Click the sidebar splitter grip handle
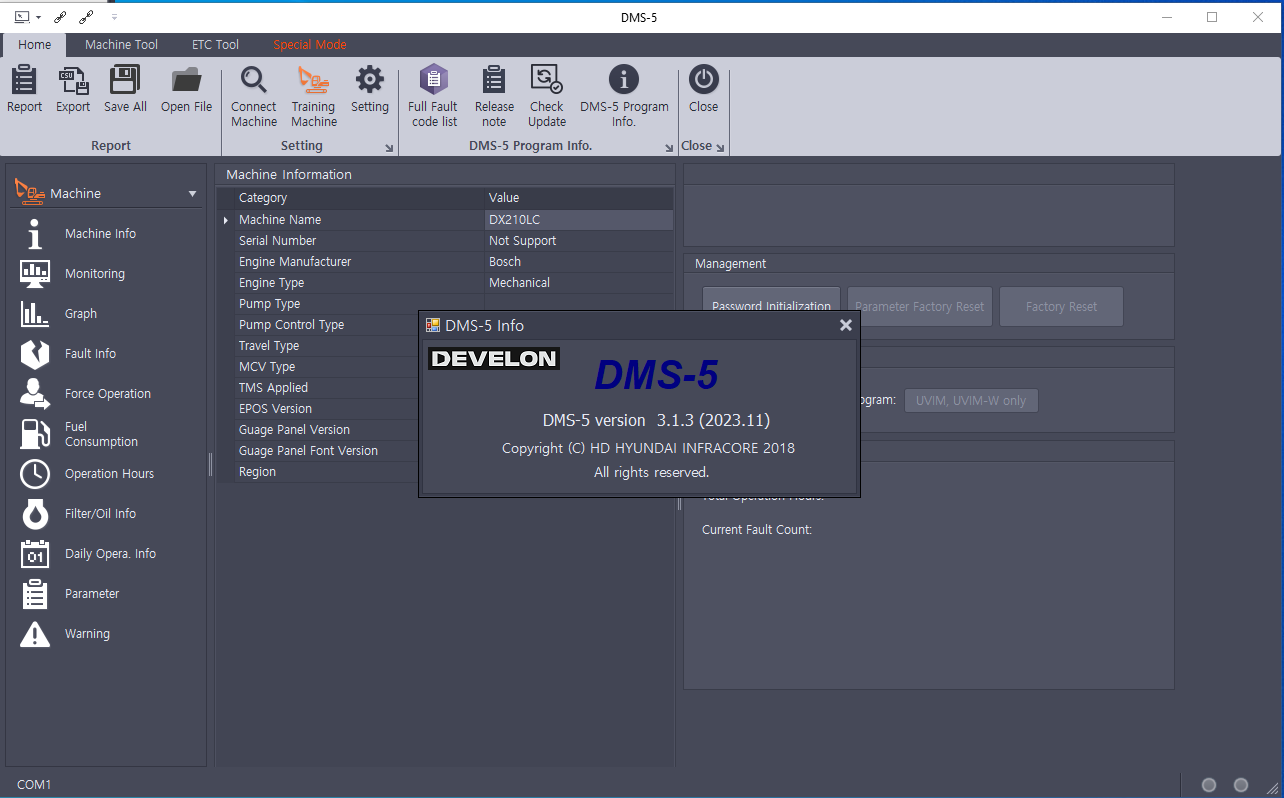This screenshot has height=798, width=1284. pyautogui.click(x=210, y=465)
